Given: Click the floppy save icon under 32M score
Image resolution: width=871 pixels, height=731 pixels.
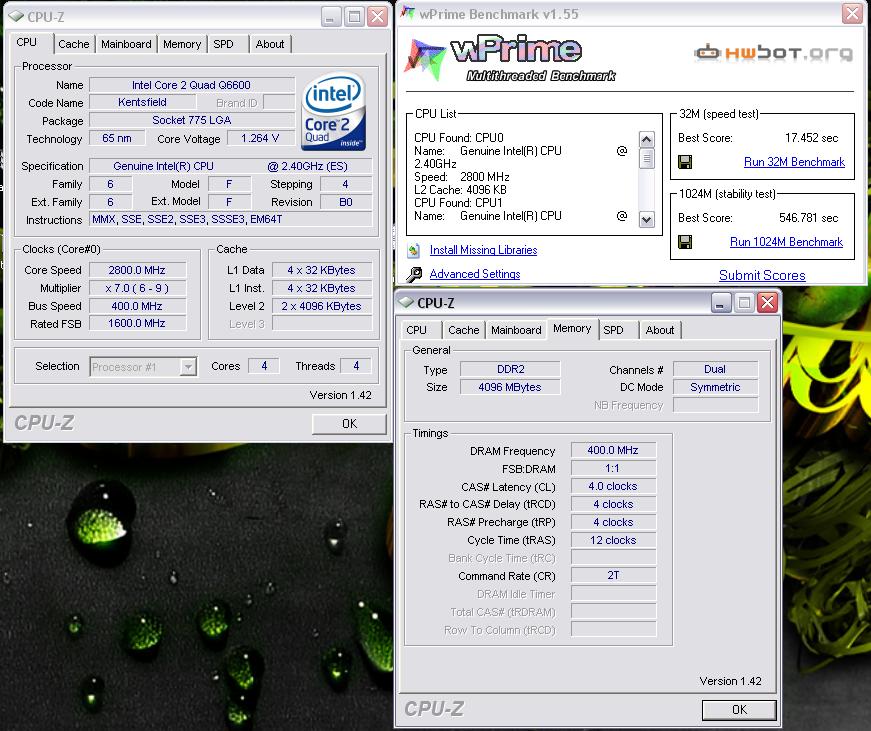Looking at the screenshot, I should [685, 162].
